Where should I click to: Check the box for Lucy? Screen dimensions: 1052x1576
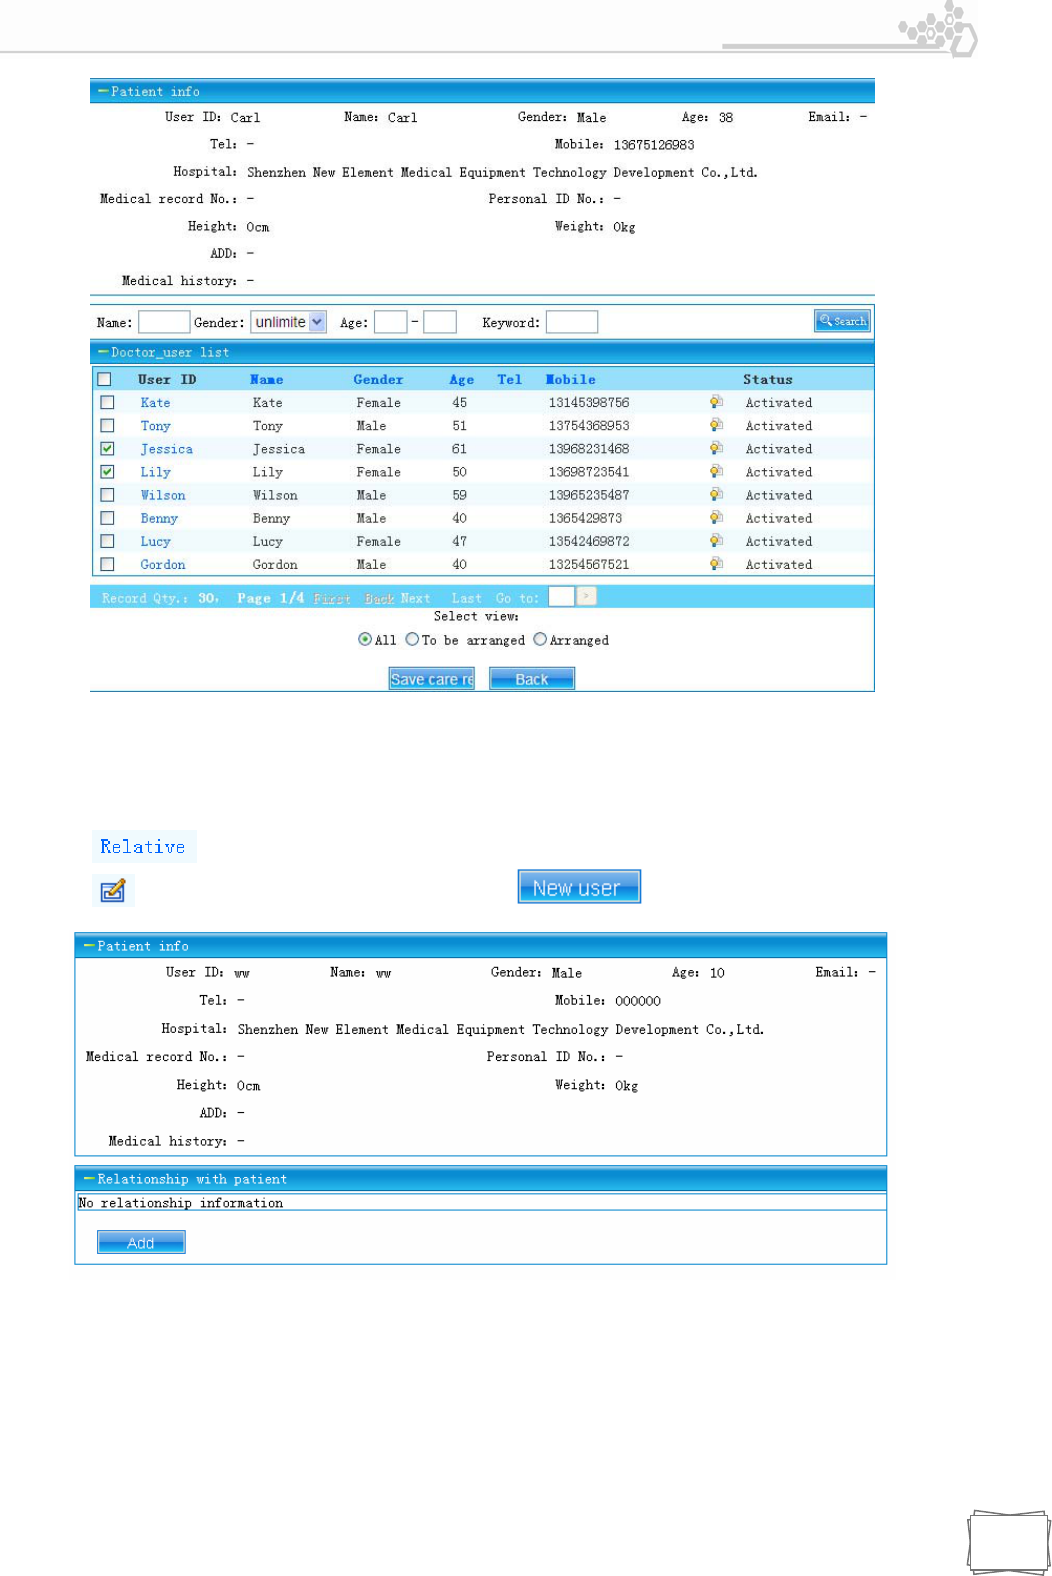(107, 541)
